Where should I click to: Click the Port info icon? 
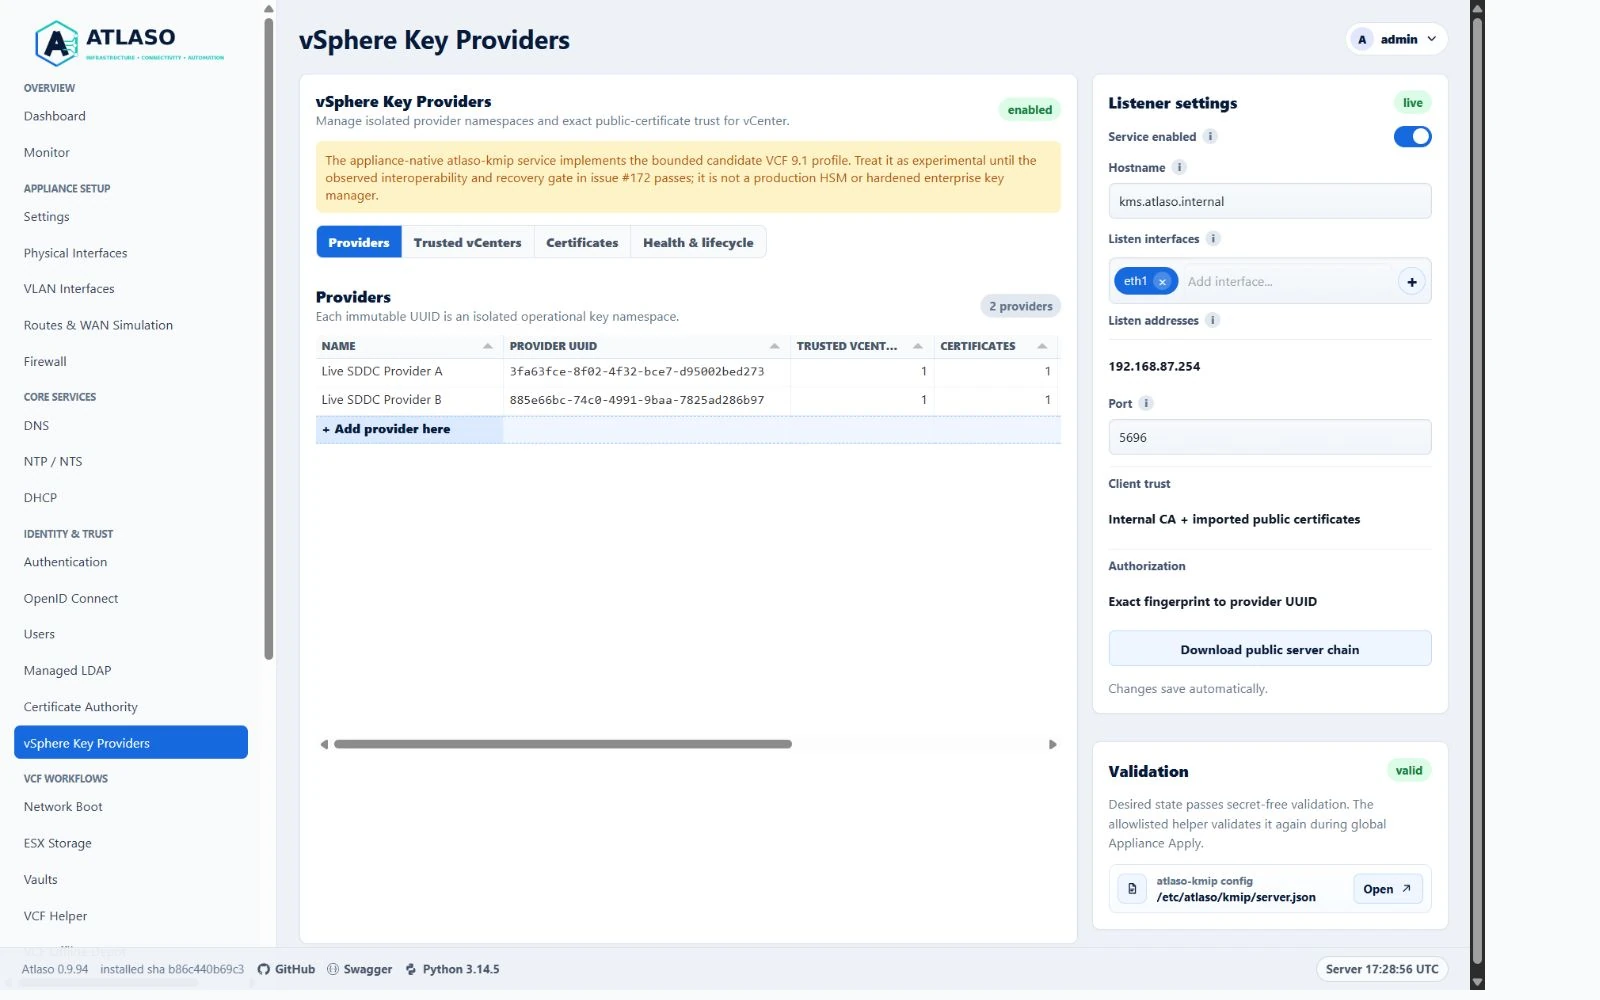[x=1146, y=404]
